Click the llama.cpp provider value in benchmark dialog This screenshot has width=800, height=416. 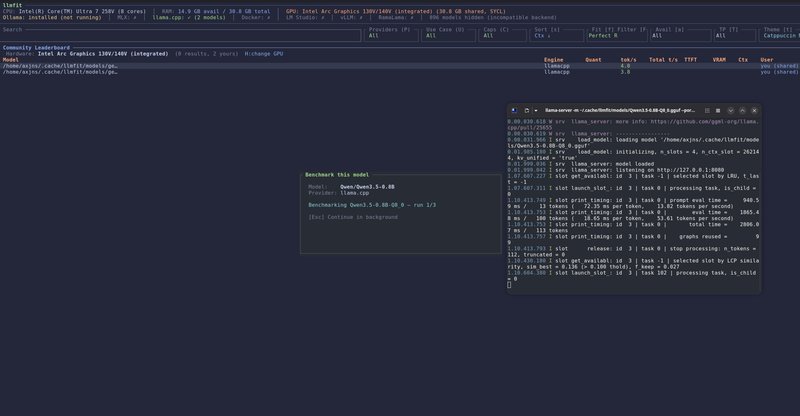pos(355,193)
